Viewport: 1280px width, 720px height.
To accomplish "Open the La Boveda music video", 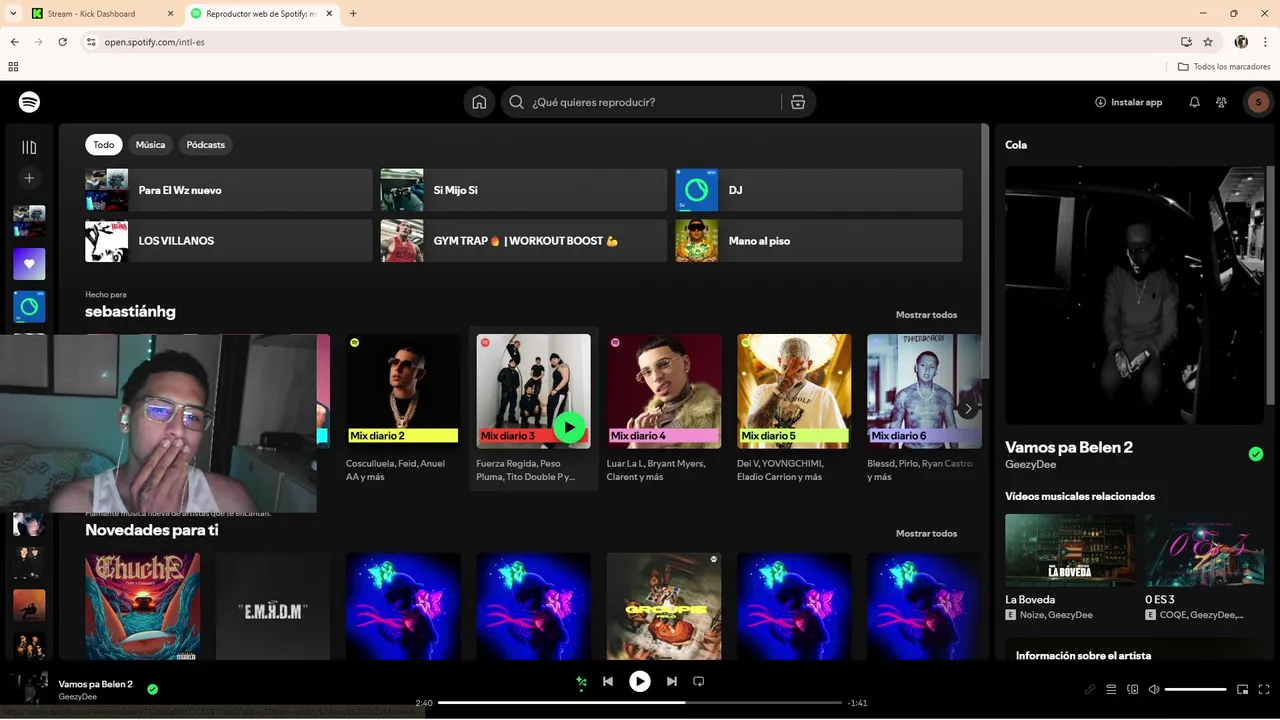I will coord(1070,567).
